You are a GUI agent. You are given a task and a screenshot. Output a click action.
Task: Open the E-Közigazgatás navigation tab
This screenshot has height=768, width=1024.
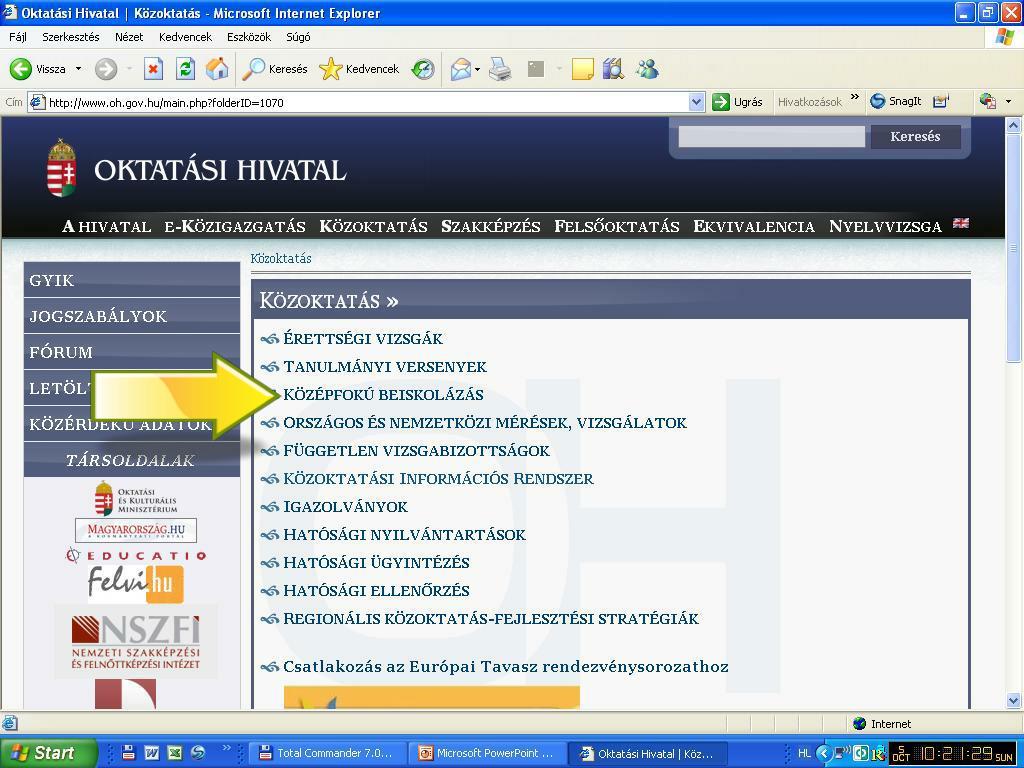point(235,227)
